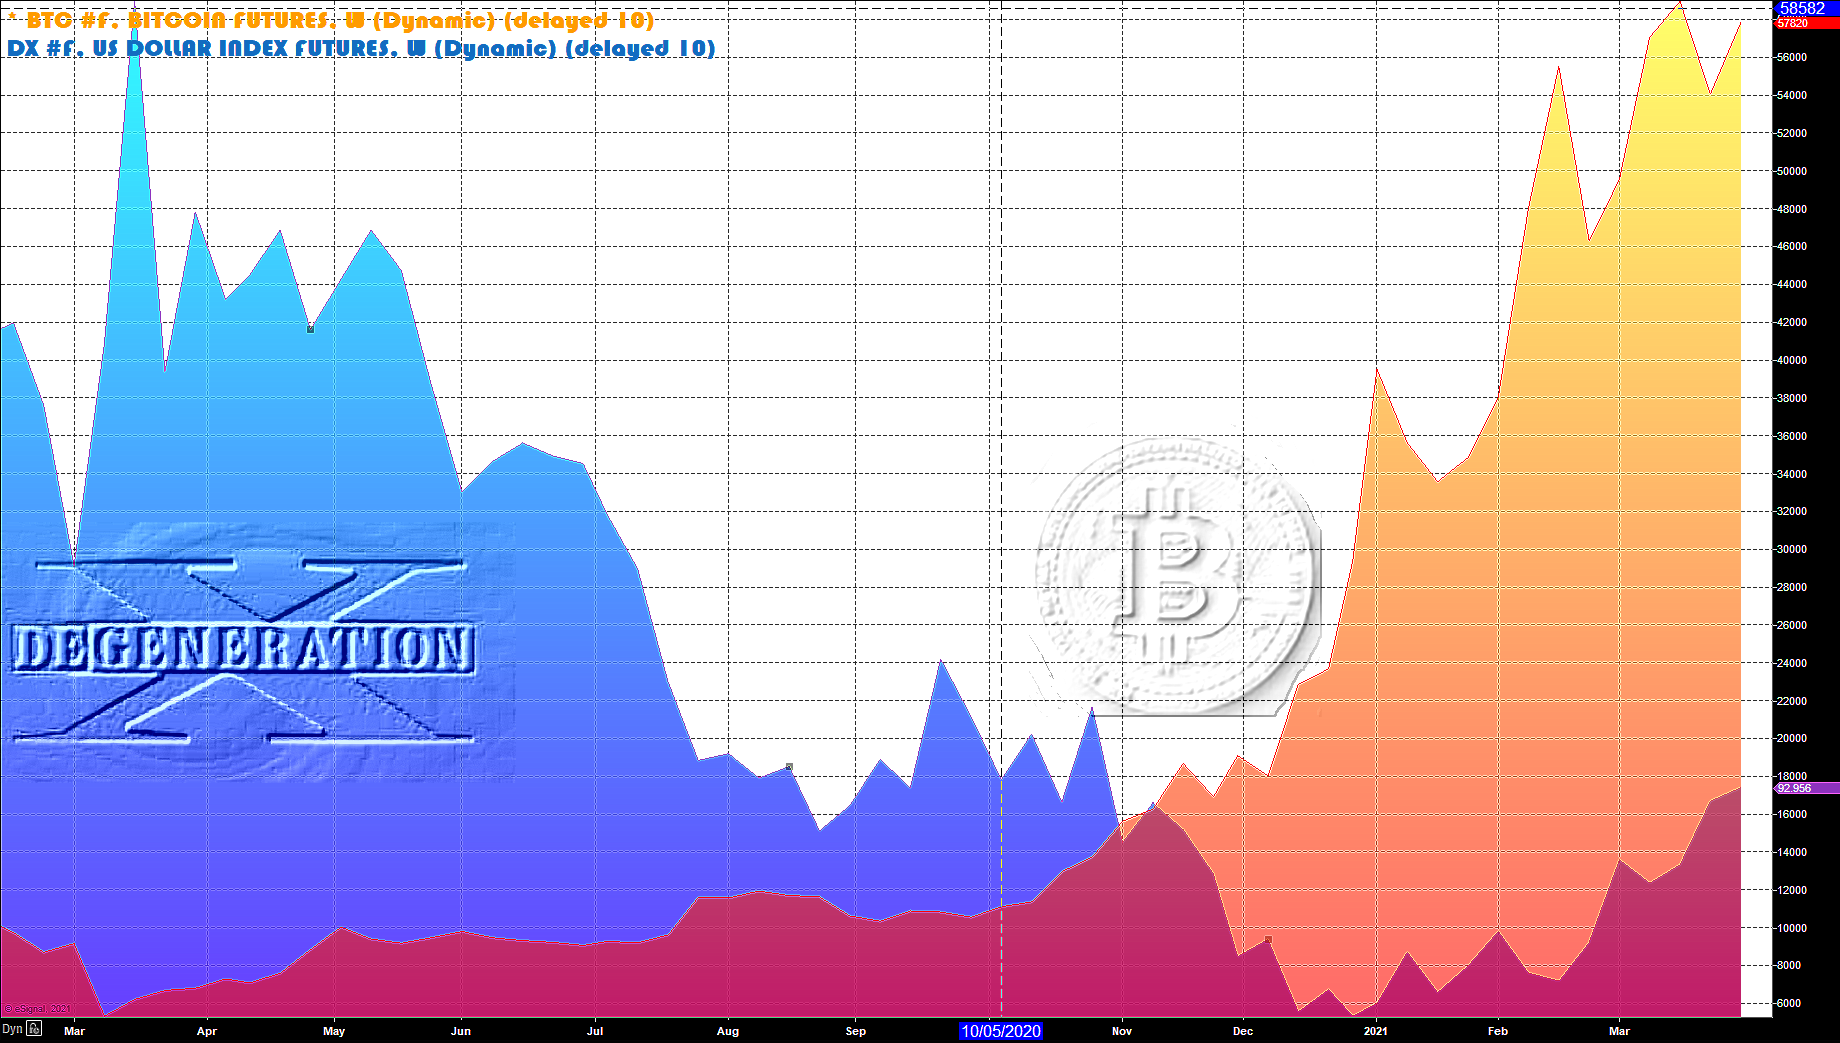
Task: Click the Jun date axis label
Action: tap(461, 1031)
